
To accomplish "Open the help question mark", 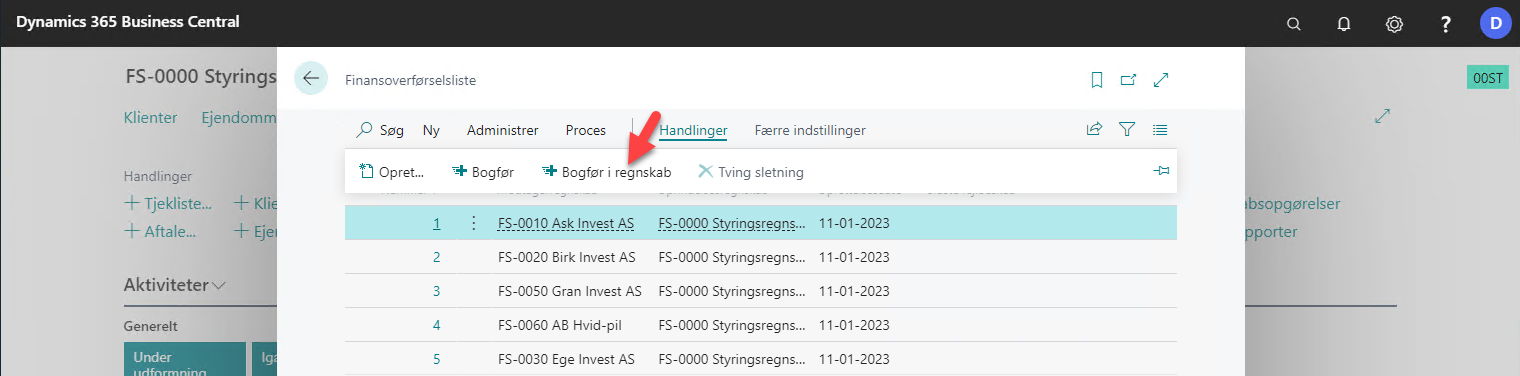I will tap(1445, 24).
